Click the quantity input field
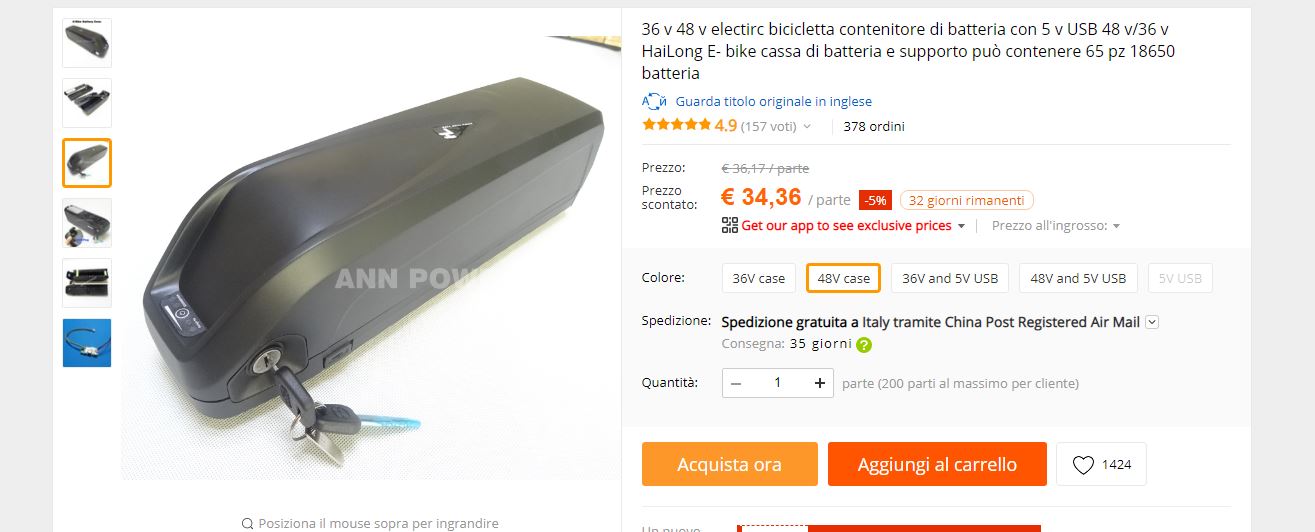This screenshot has height=532, width=1315. pos(778,382)
